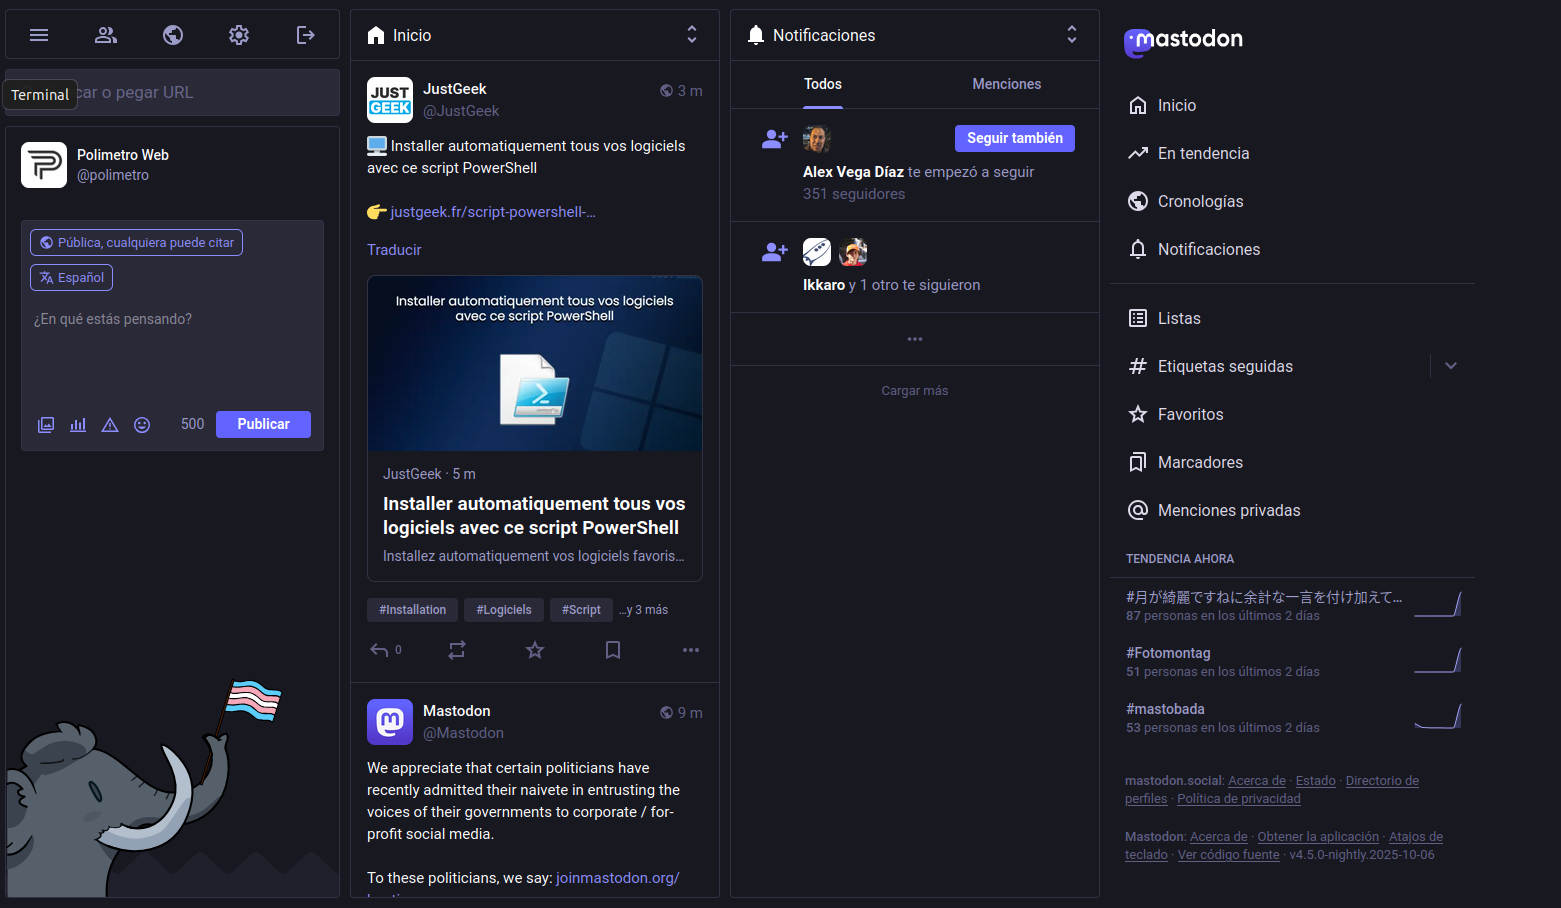The image size is (1561, 908).
Task: Bookmark the JustGeek post
Action: click(613, 650)
